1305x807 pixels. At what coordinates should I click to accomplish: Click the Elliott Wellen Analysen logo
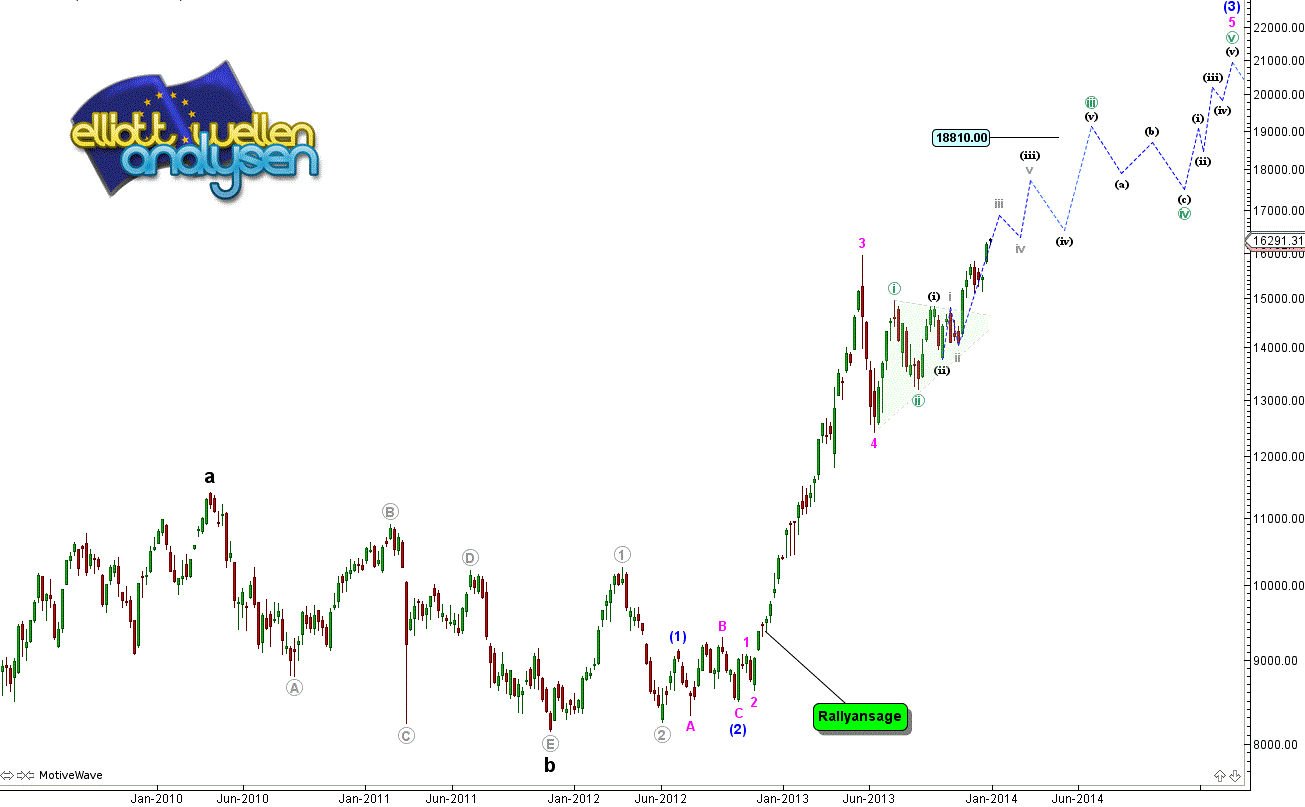click(x=192, y=137)
